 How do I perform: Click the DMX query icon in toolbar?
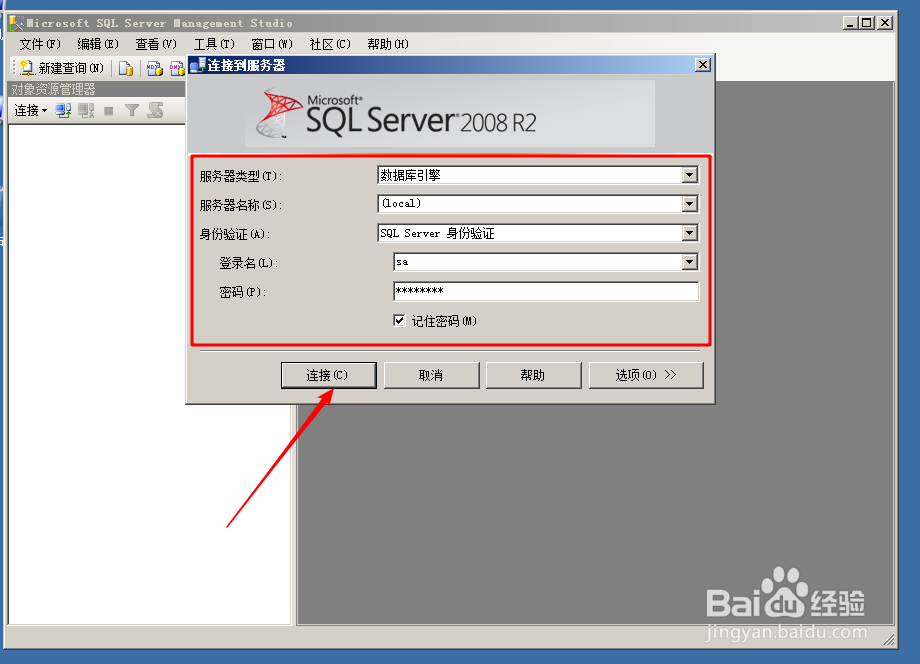(x=177, y=68)
